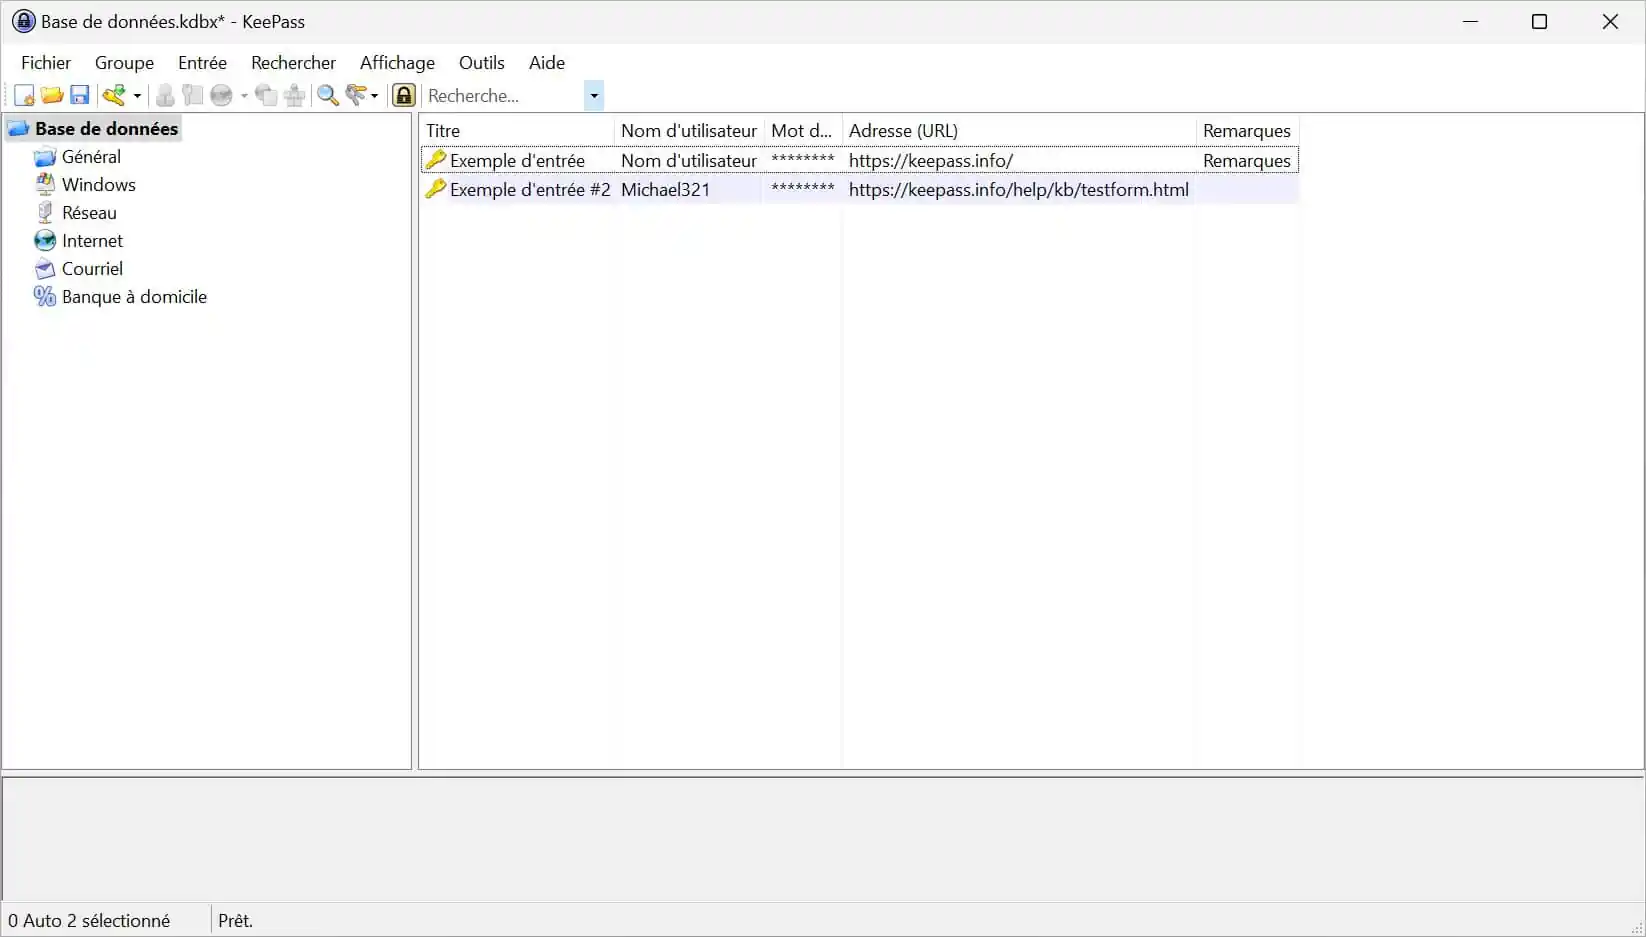Click the Copy user name toolbar icon
The image size is (1646, 937).
tap(165, 95)
